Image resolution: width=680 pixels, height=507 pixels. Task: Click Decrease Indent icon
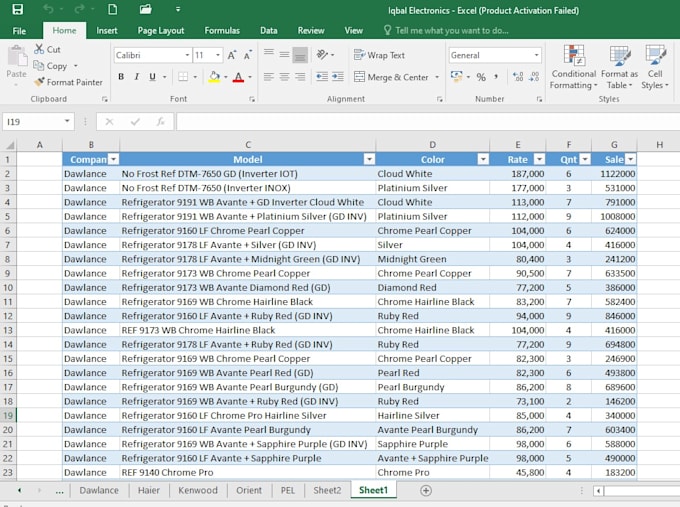pyautogui.click(x=322, y=77)
